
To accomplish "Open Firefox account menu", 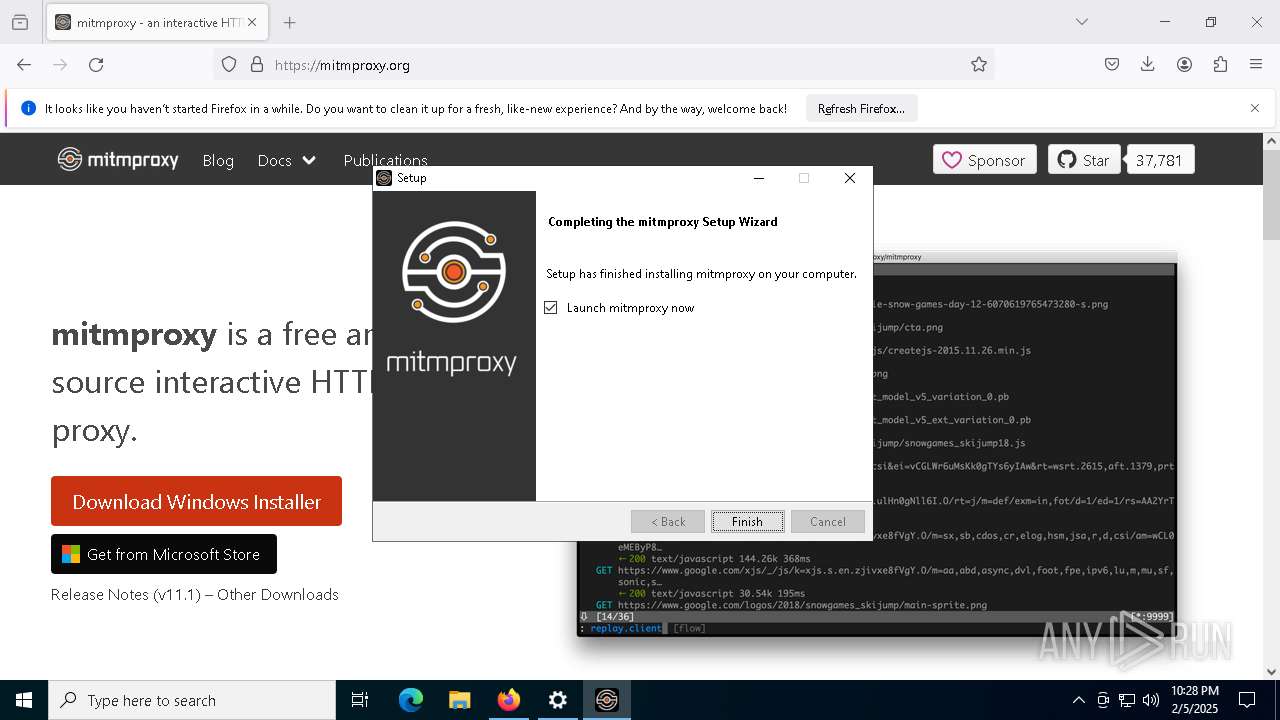I will [x=1184, y=64].
